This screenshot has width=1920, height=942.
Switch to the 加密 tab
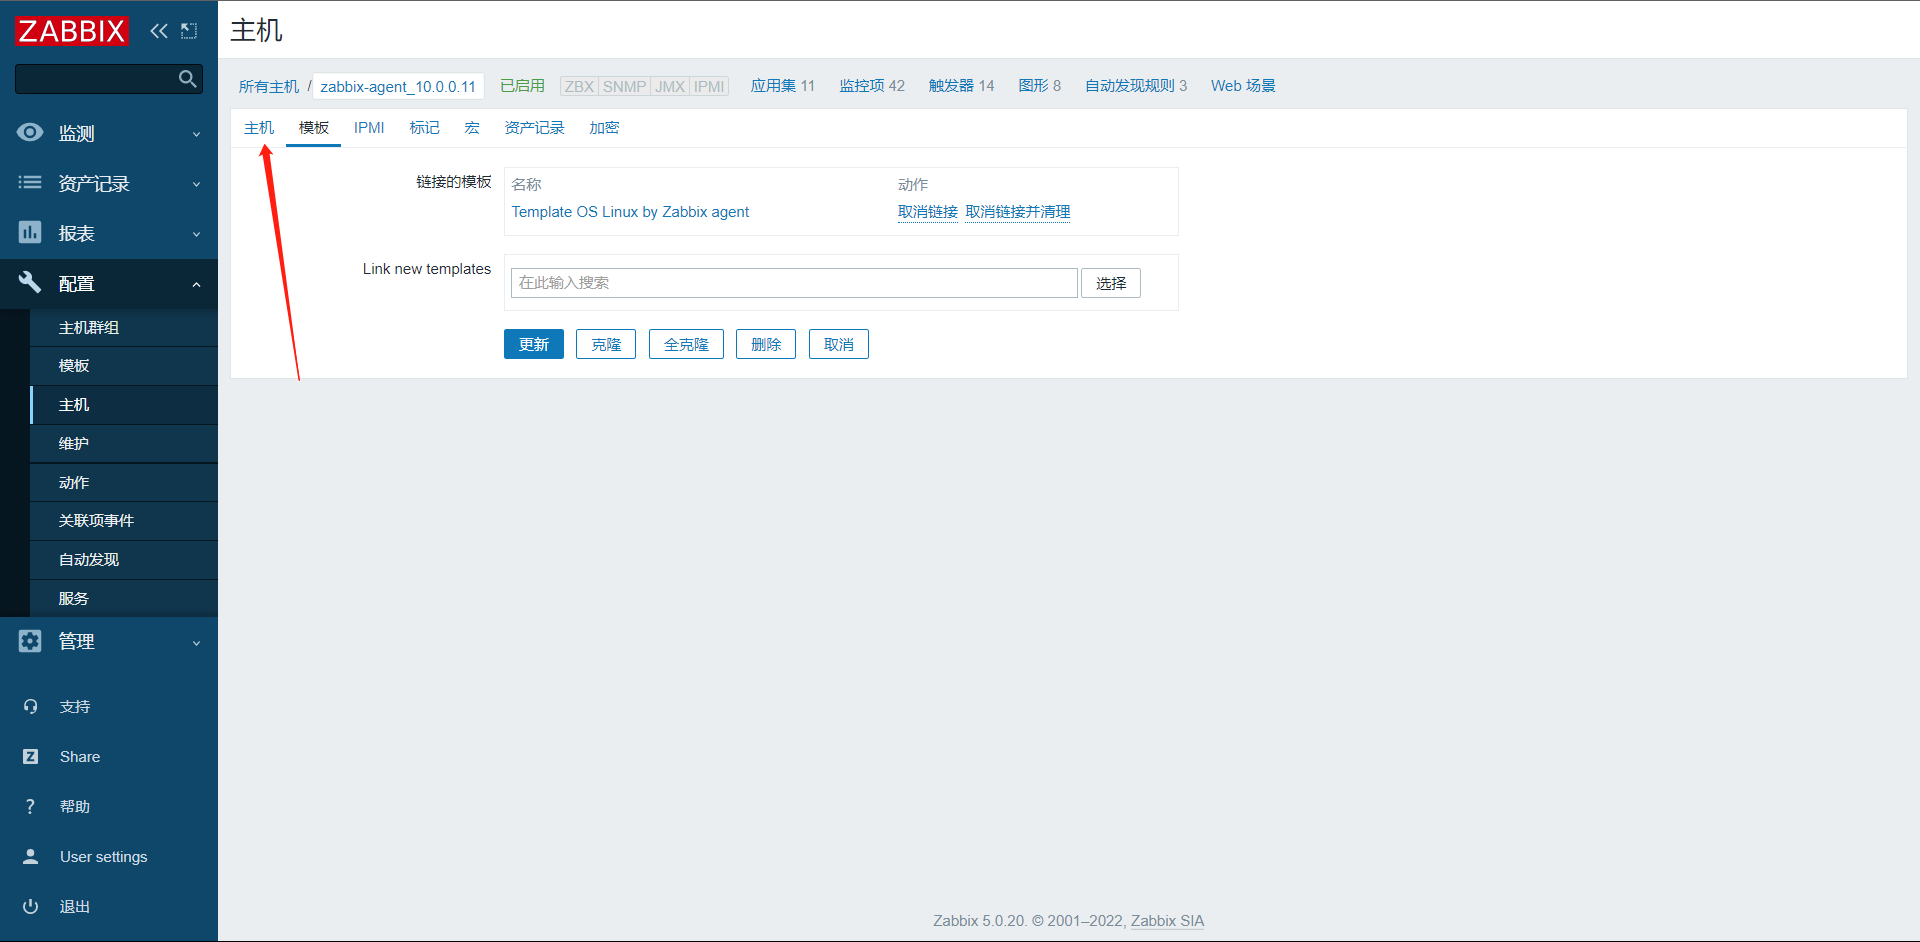point(604,128)
